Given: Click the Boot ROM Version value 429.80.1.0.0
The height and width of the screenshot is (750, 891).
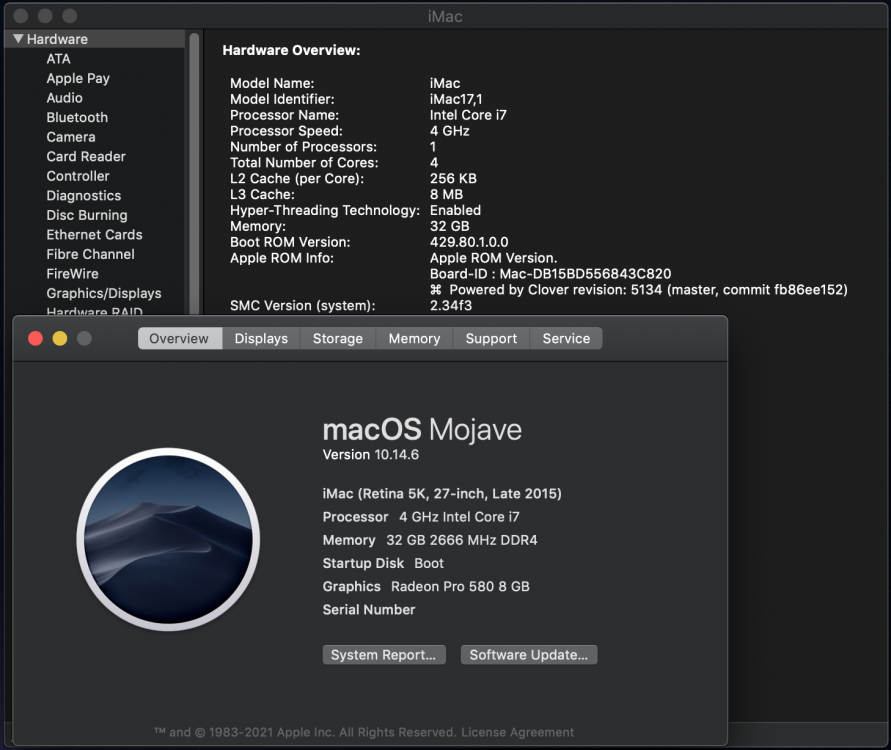Looking at the screenshot, I should point(469,242).
